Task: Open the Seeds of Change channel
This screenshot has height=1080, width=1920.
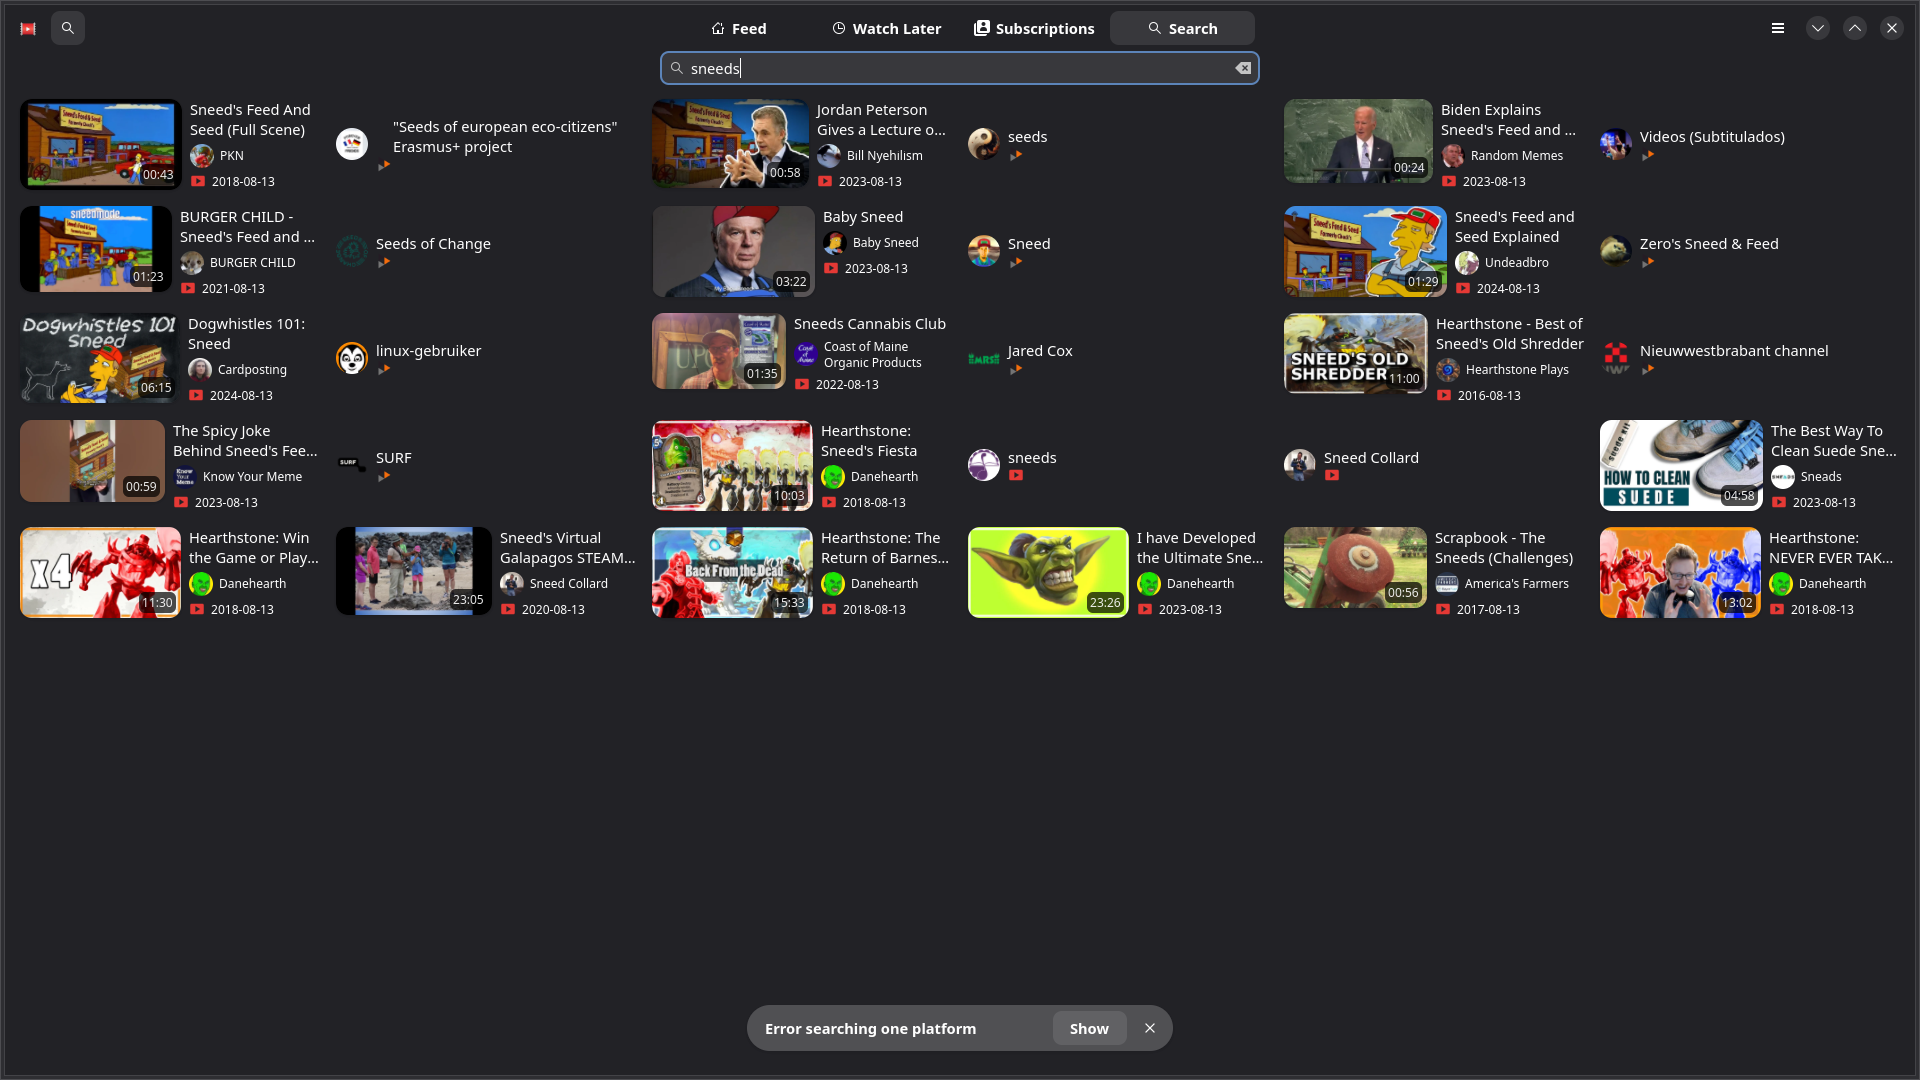Action: [x=433, y=244]
